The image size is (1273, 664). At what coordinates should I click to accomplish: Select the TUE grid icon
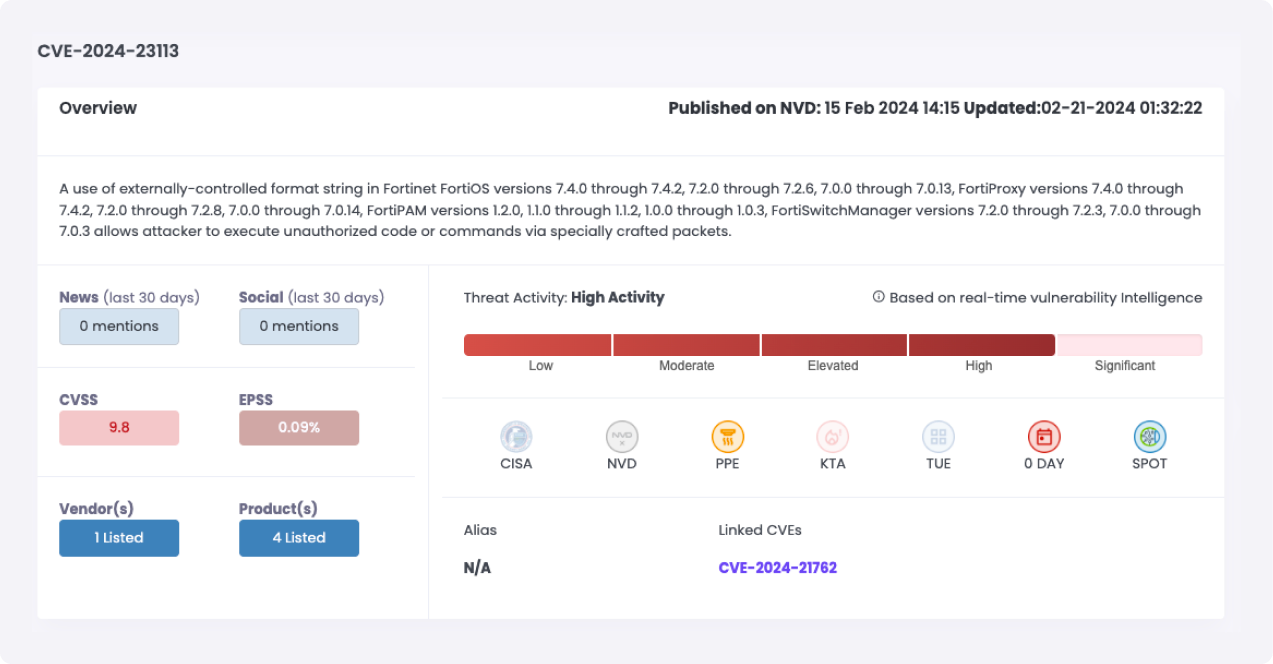(x=938, y=437)
